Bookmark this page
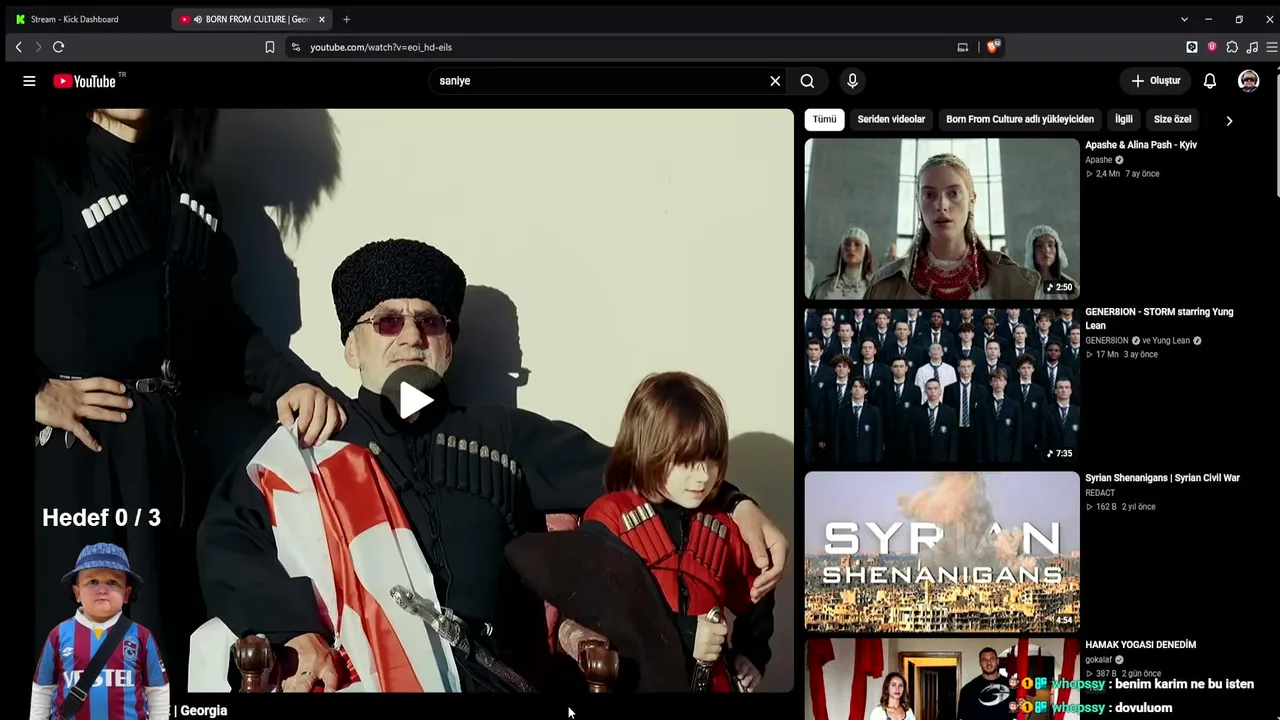1280x720 pixels. pyautogui.click(x=269, y=47)
